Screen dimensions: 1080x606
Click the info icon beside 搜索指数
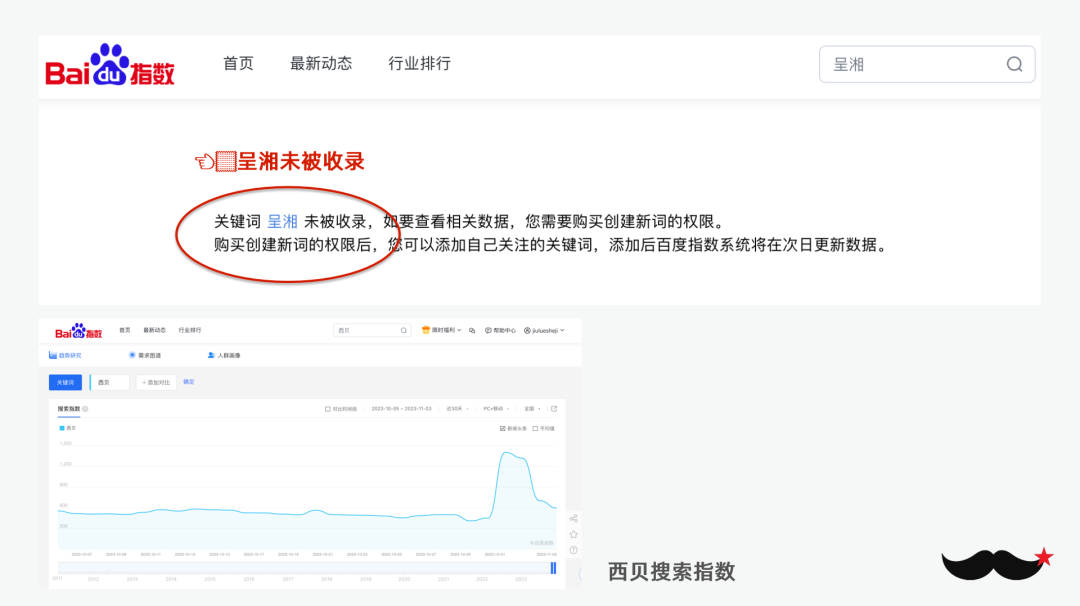(85, 409)
